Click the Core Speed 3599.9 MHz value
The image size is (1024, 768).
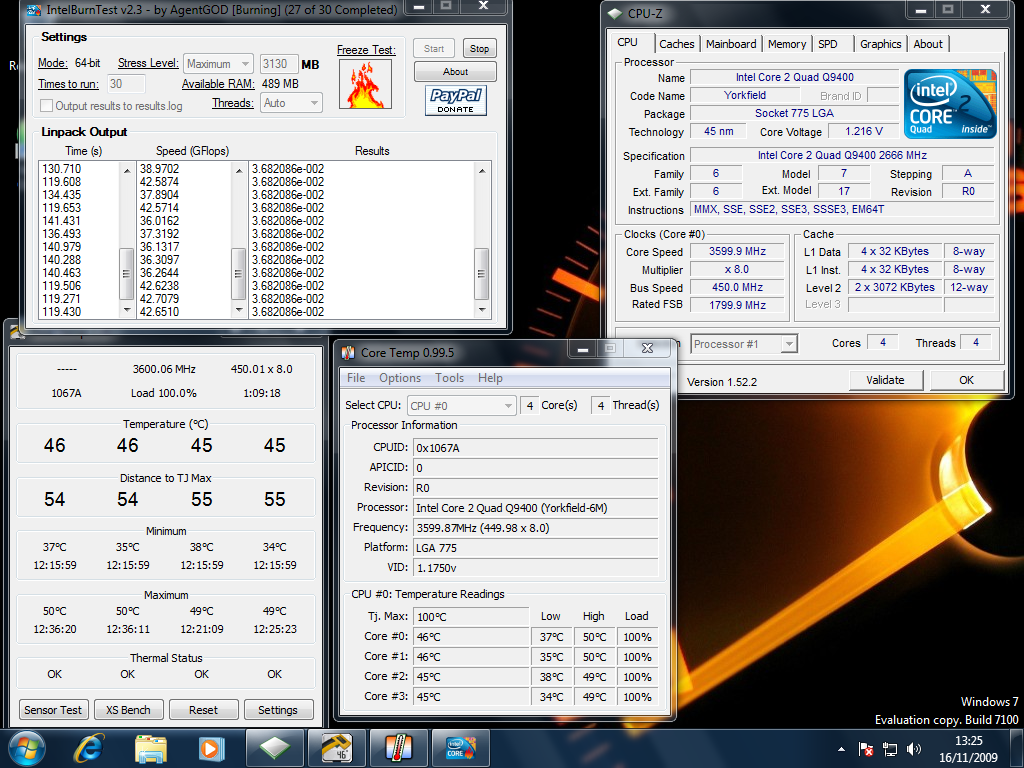[x=737, y=251]
